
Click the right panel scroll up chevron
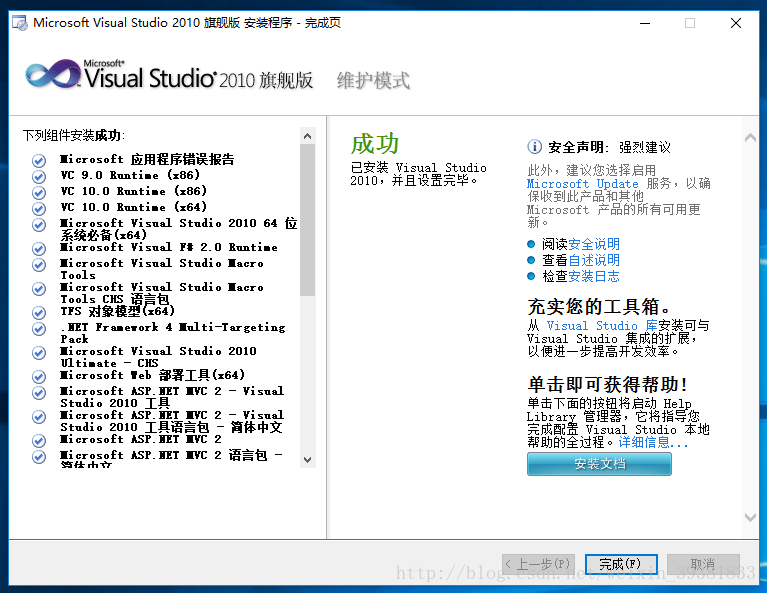tap(750, 137)
